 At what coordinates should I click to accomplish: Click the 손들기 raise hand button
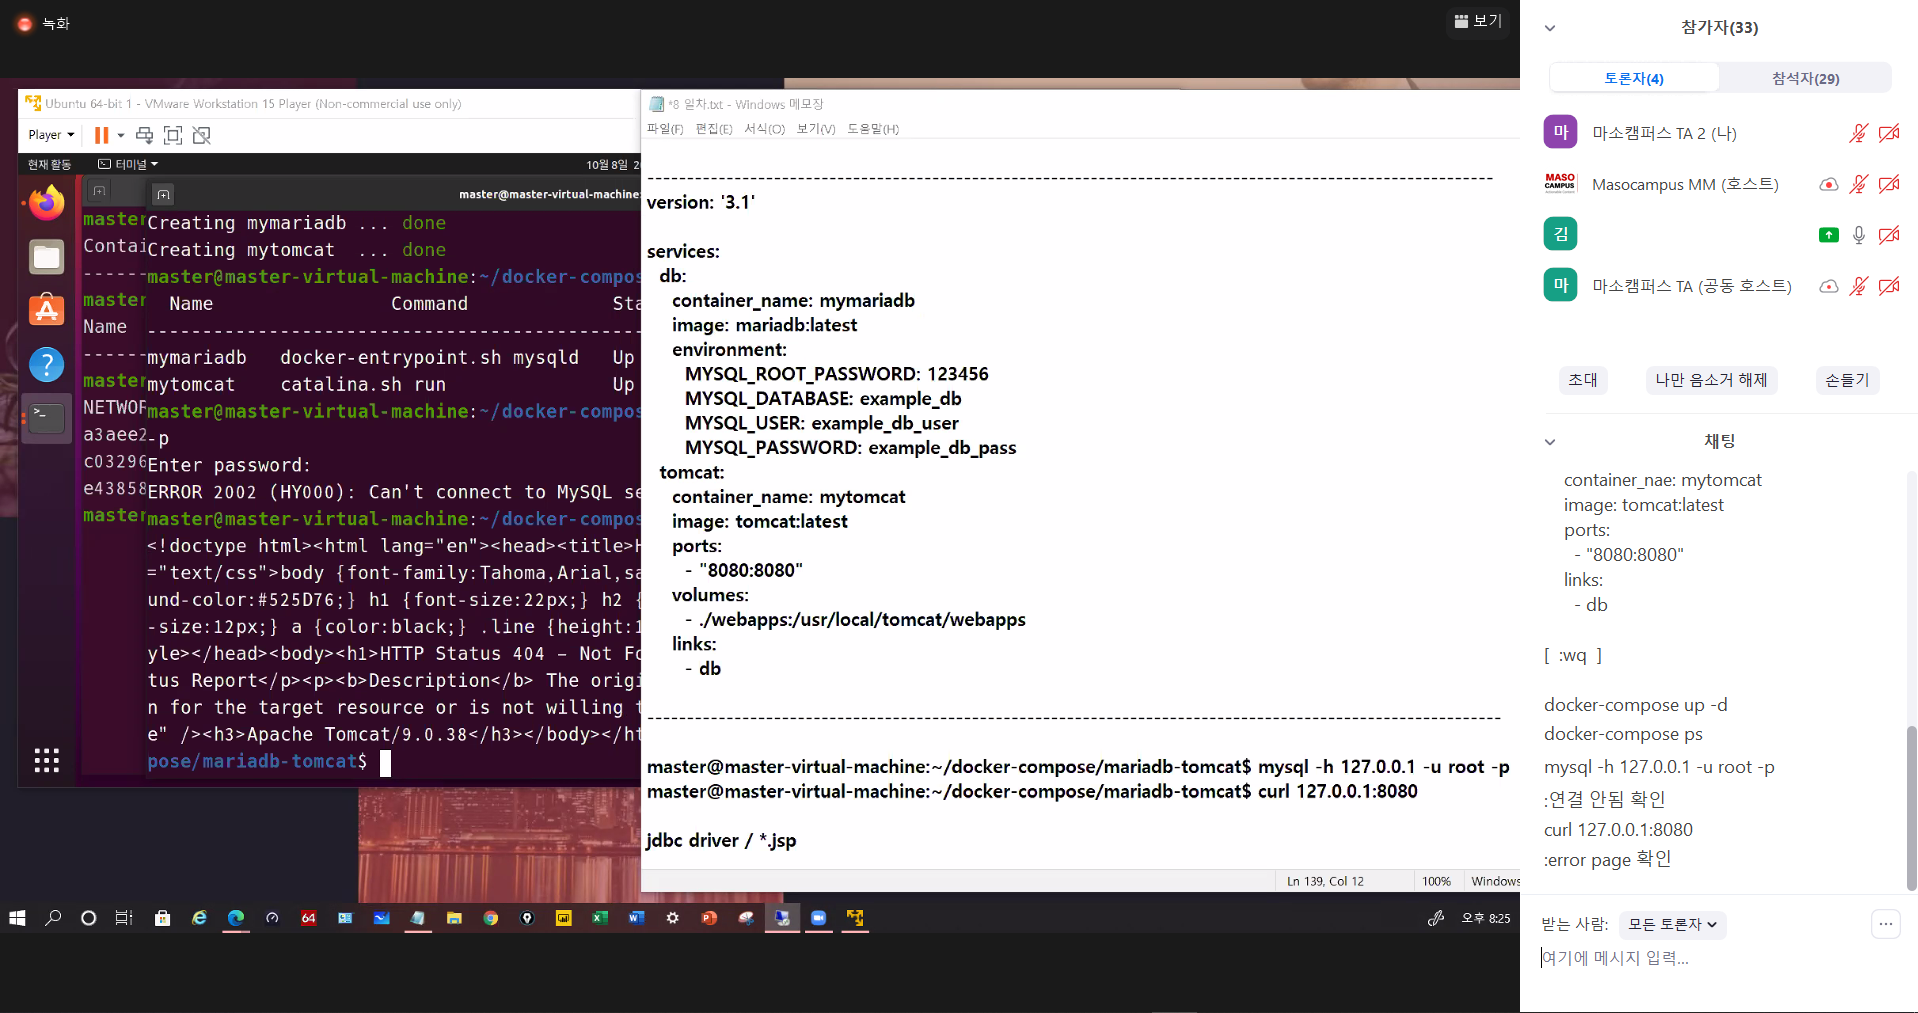[1846, 380]
